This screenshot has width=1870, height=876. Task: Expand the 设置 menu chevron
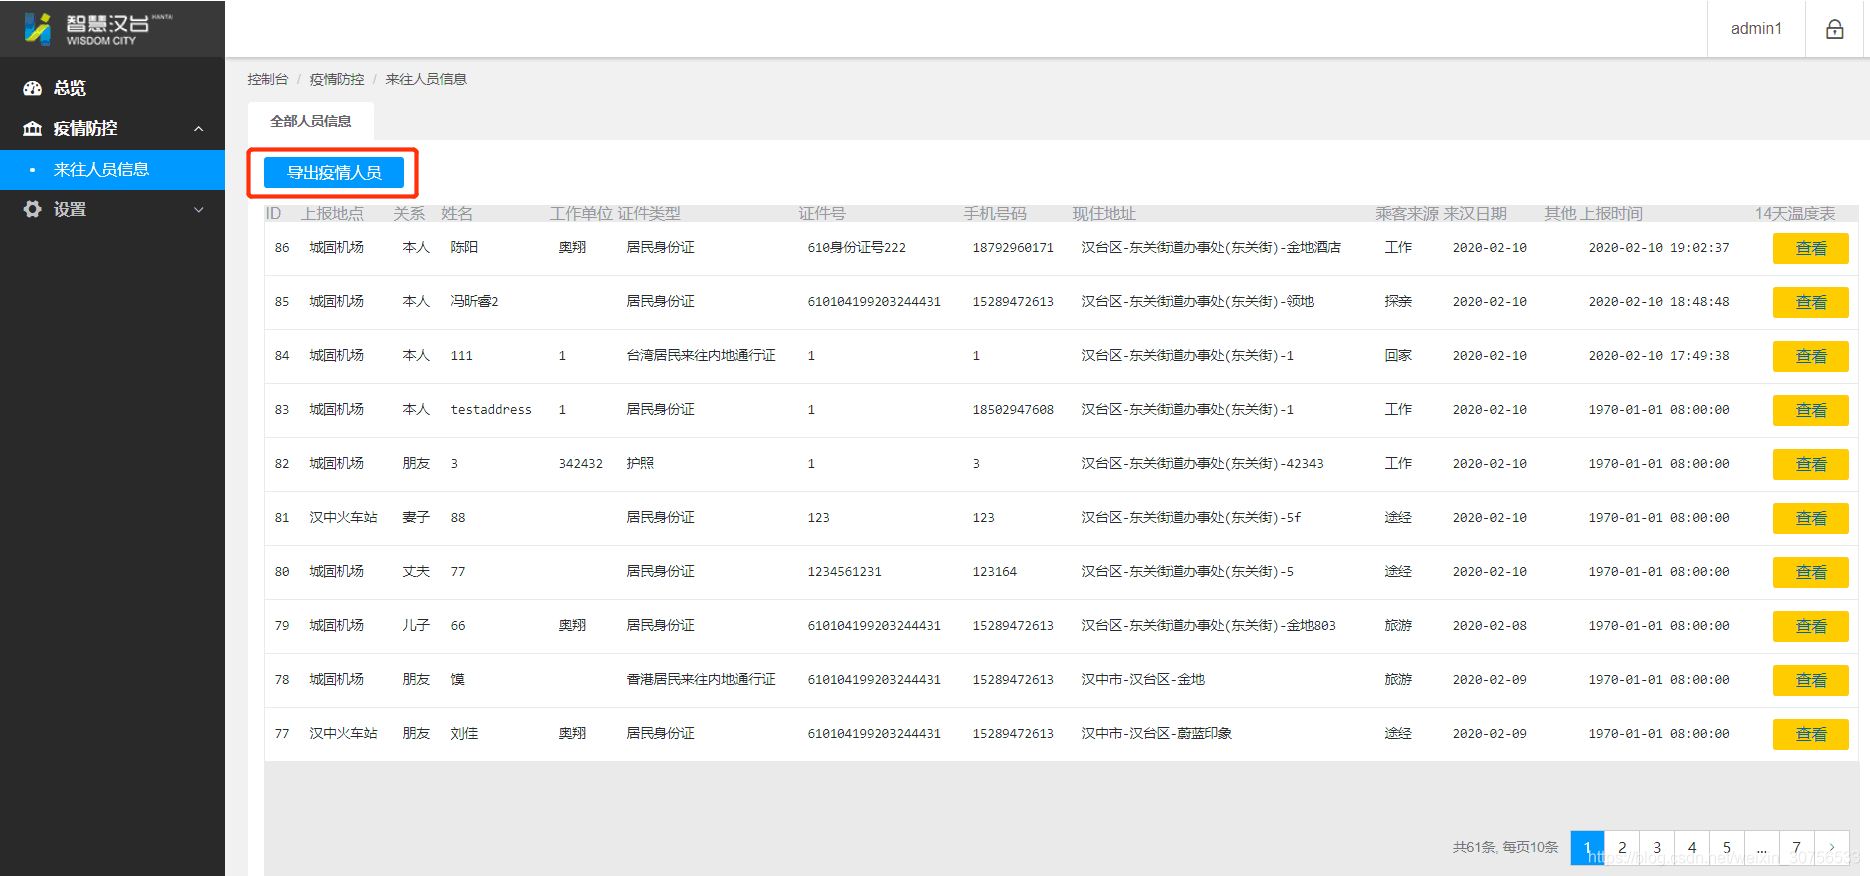point(198,210)
